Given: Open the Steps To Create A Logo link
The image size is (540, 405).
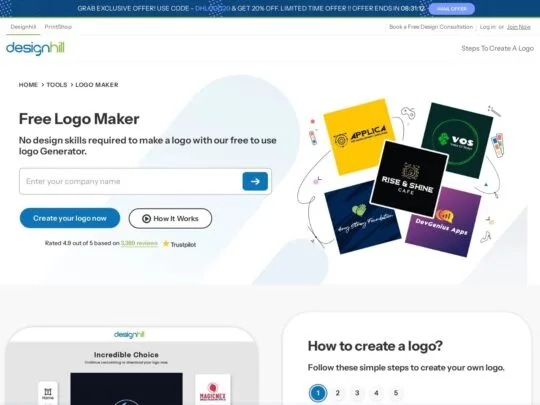Looking at the screenshot, I should [498, 49].
